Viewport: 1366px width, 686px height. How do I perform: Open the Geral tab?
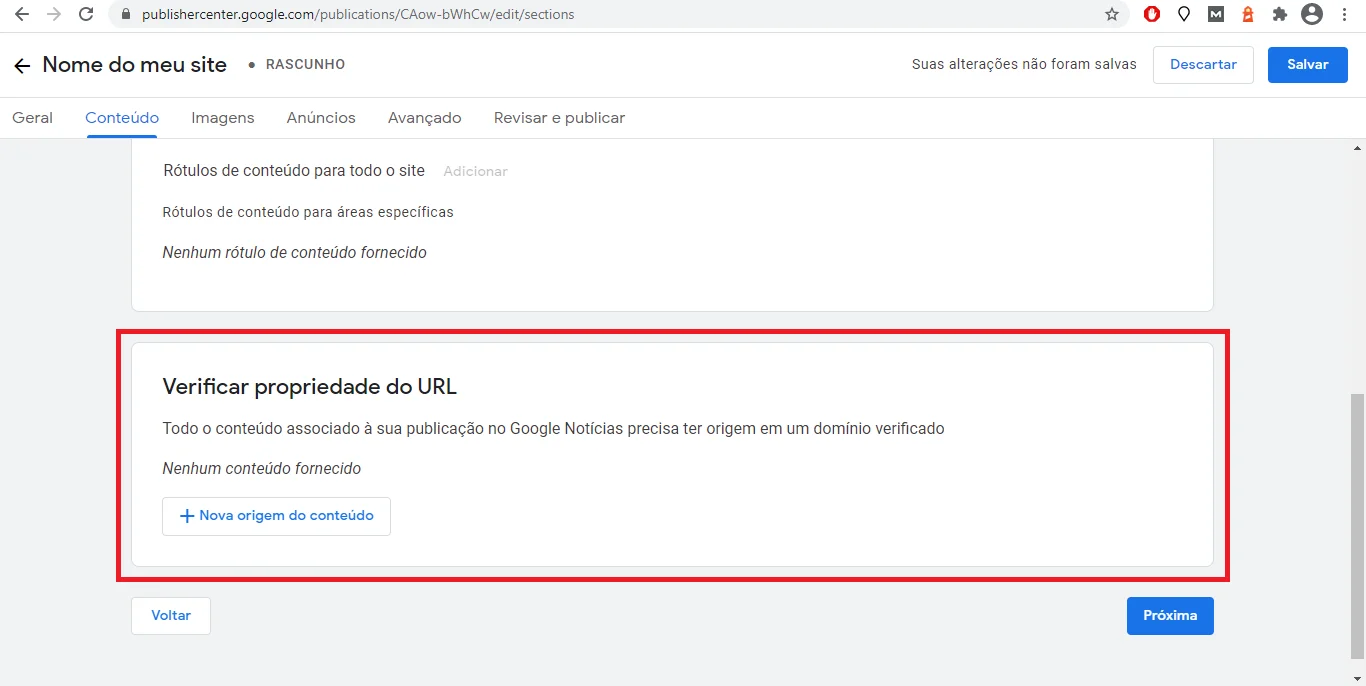point(32,118)
